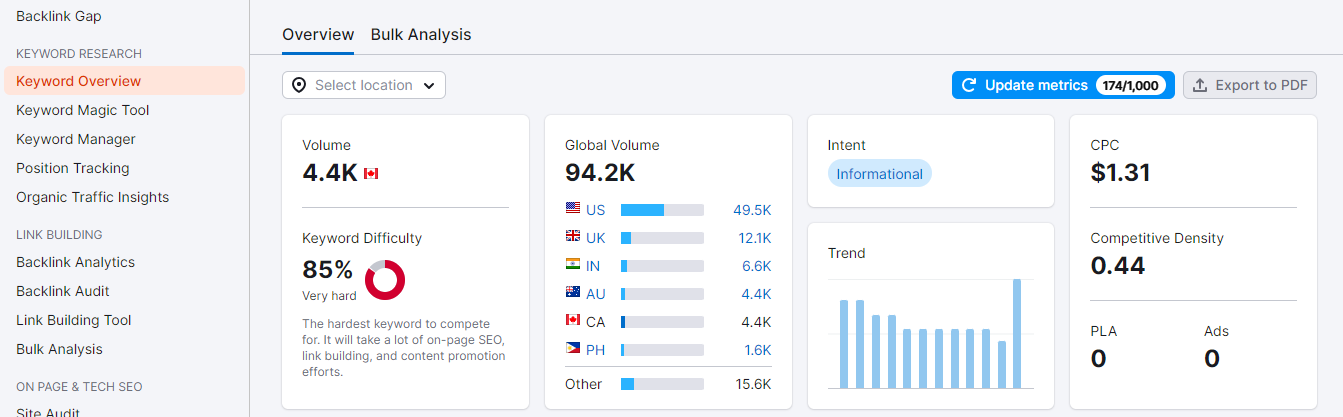
Task: Click the PLA label
Action: pos(1104,331)
